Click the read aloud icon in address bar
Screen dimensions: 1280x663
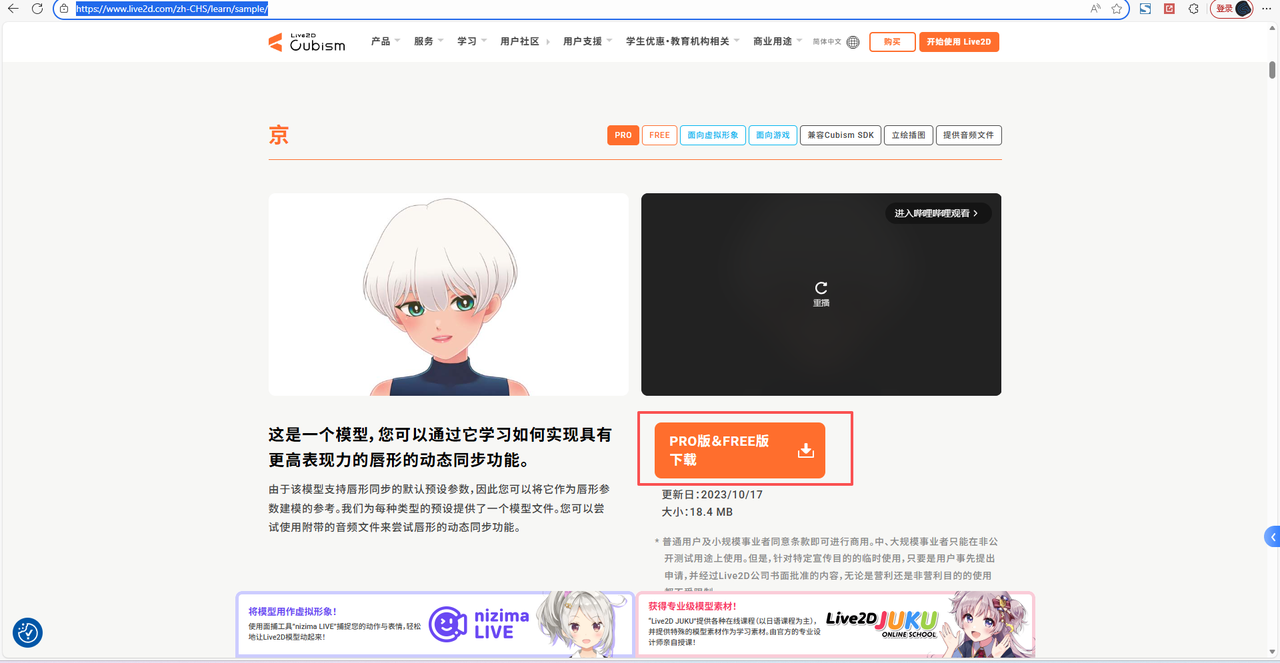click(1095, 9)
